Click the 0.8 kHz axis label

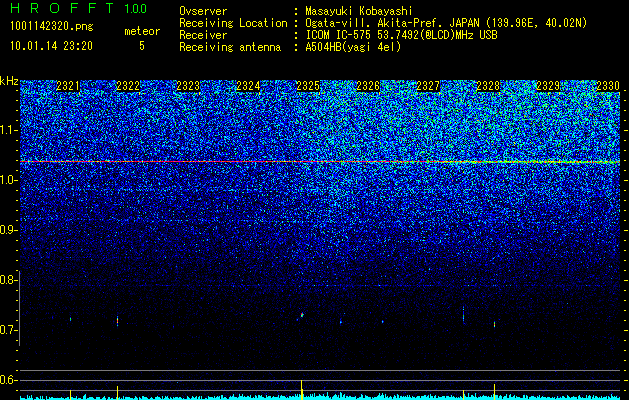point(9,280)
